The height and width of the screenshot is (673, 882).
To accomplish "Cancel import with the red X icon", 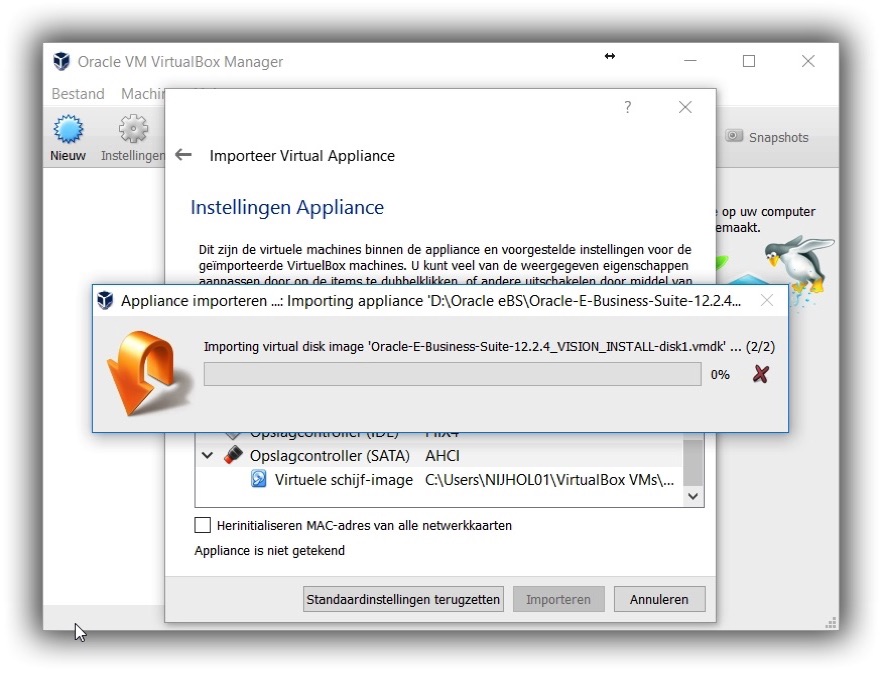I will (x=760, y=374).
